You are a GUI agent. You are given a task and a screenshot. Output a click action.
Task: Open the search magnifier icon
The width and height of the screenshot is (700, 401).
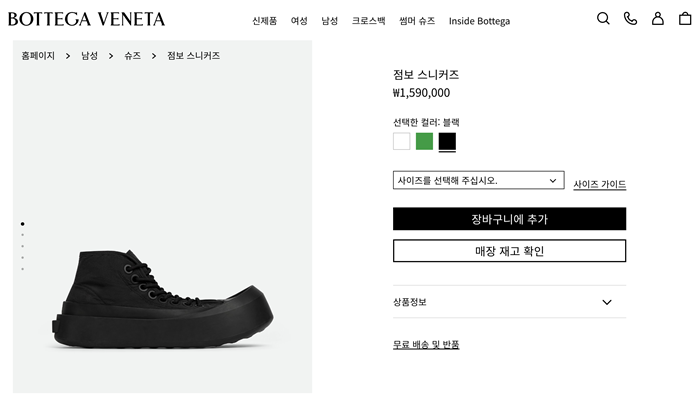pyautogui.click(x=603, y=18)
